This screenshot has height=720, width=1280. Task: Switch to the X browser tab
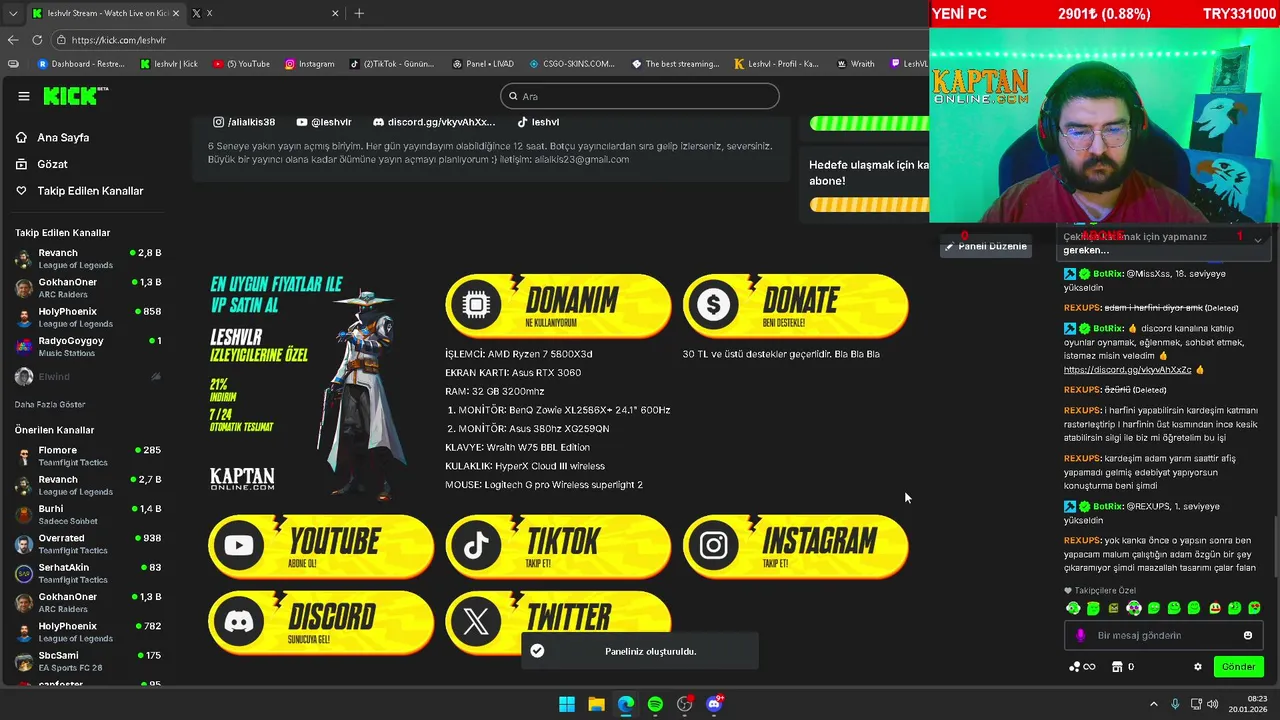pos(264,13)
